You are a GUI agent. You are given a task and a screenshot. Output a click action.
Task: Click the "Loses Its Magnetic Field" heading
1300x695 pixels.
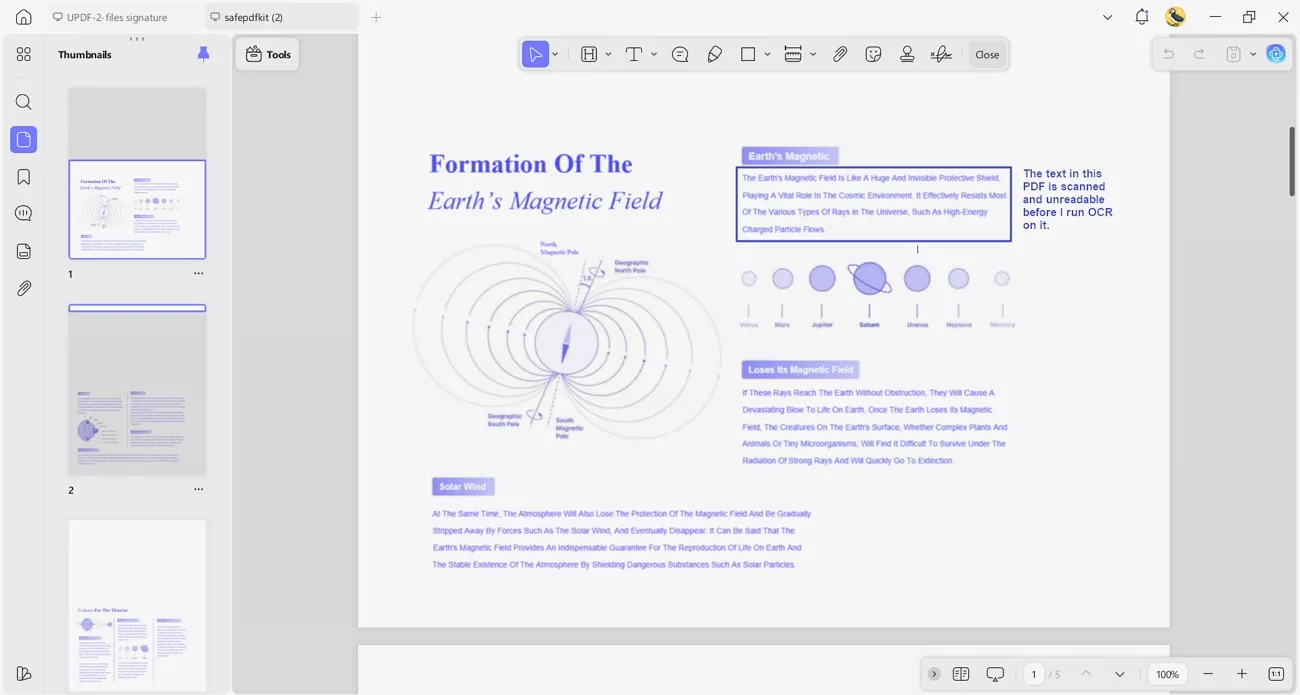point(800,369)
